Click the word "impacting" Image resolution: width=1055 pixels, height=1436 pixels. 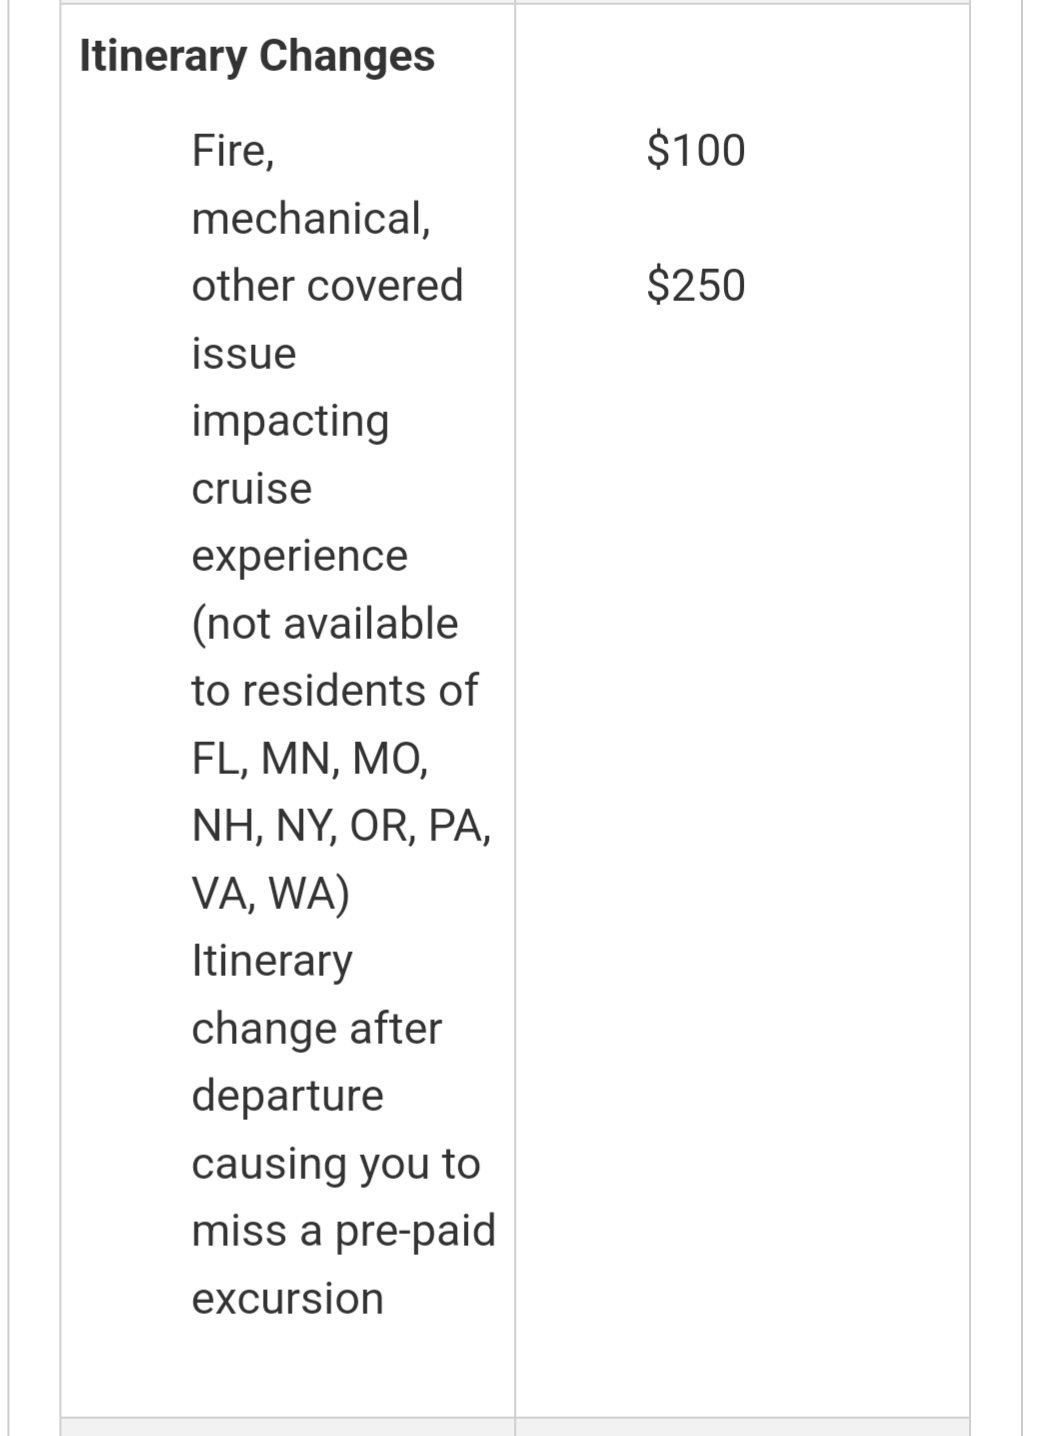pyautogui.click(x=290, y=421)
